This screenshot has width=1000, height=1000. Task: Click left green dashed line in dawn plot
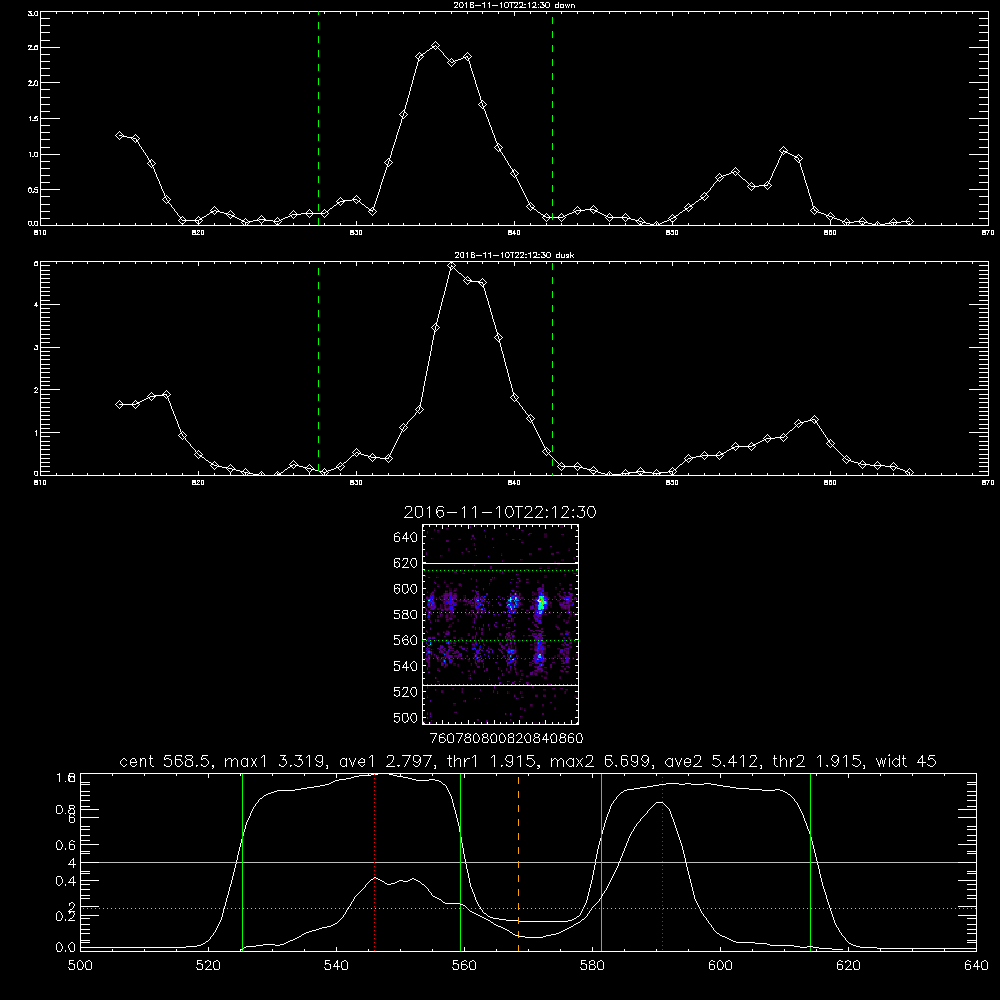[x=318, y=119]
